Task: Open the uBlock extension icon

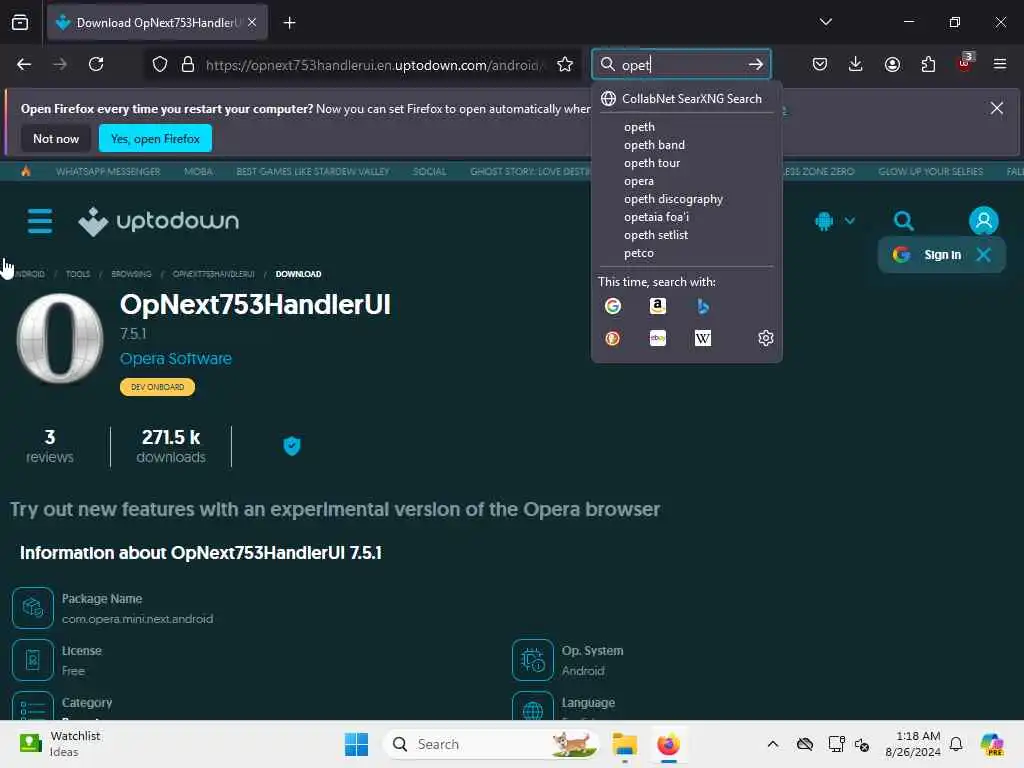Action: (965, 63)
